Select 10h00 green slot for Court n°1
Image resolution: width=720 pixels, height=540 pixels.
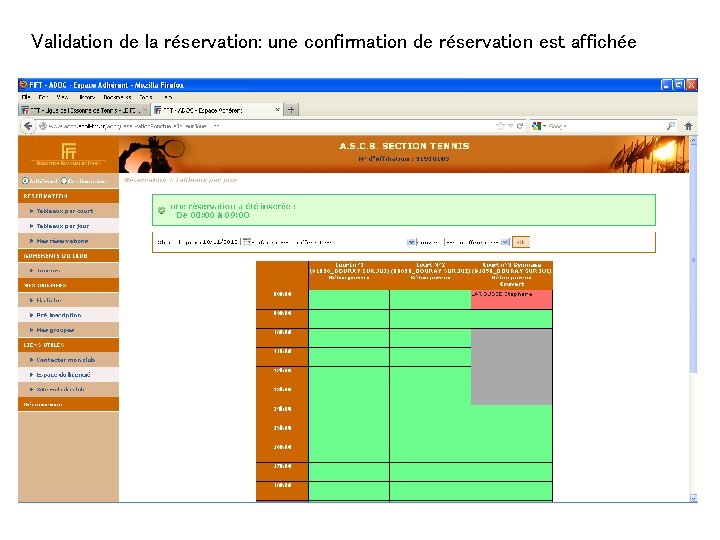pos(349,338)
